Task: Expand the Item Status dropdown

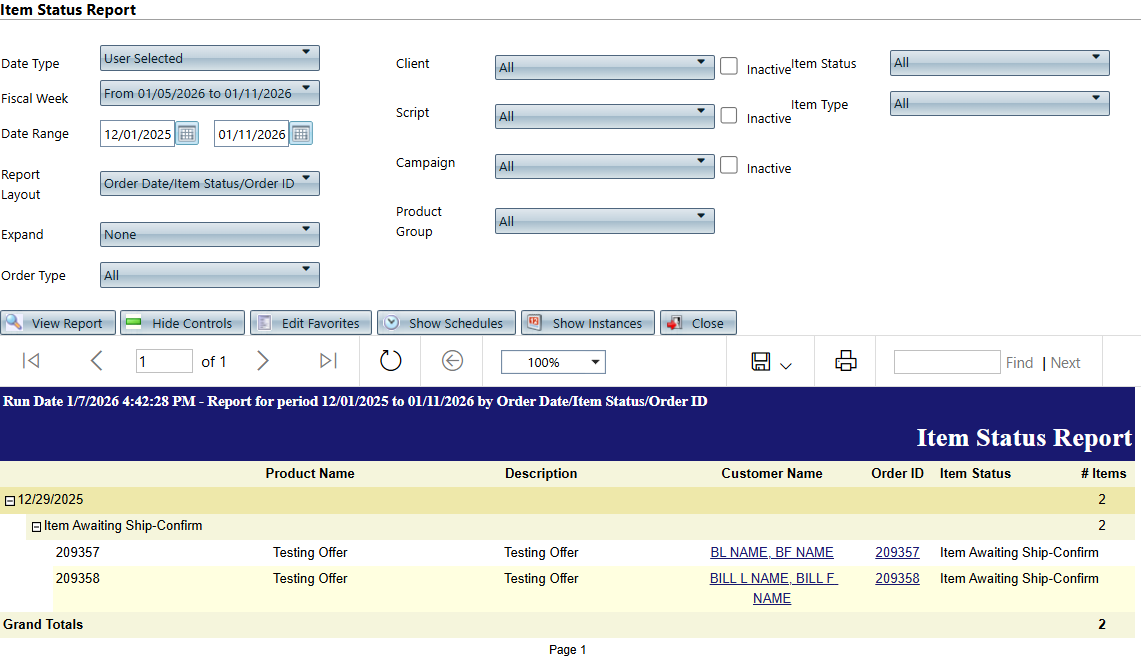Action: (x=999, y=63)
